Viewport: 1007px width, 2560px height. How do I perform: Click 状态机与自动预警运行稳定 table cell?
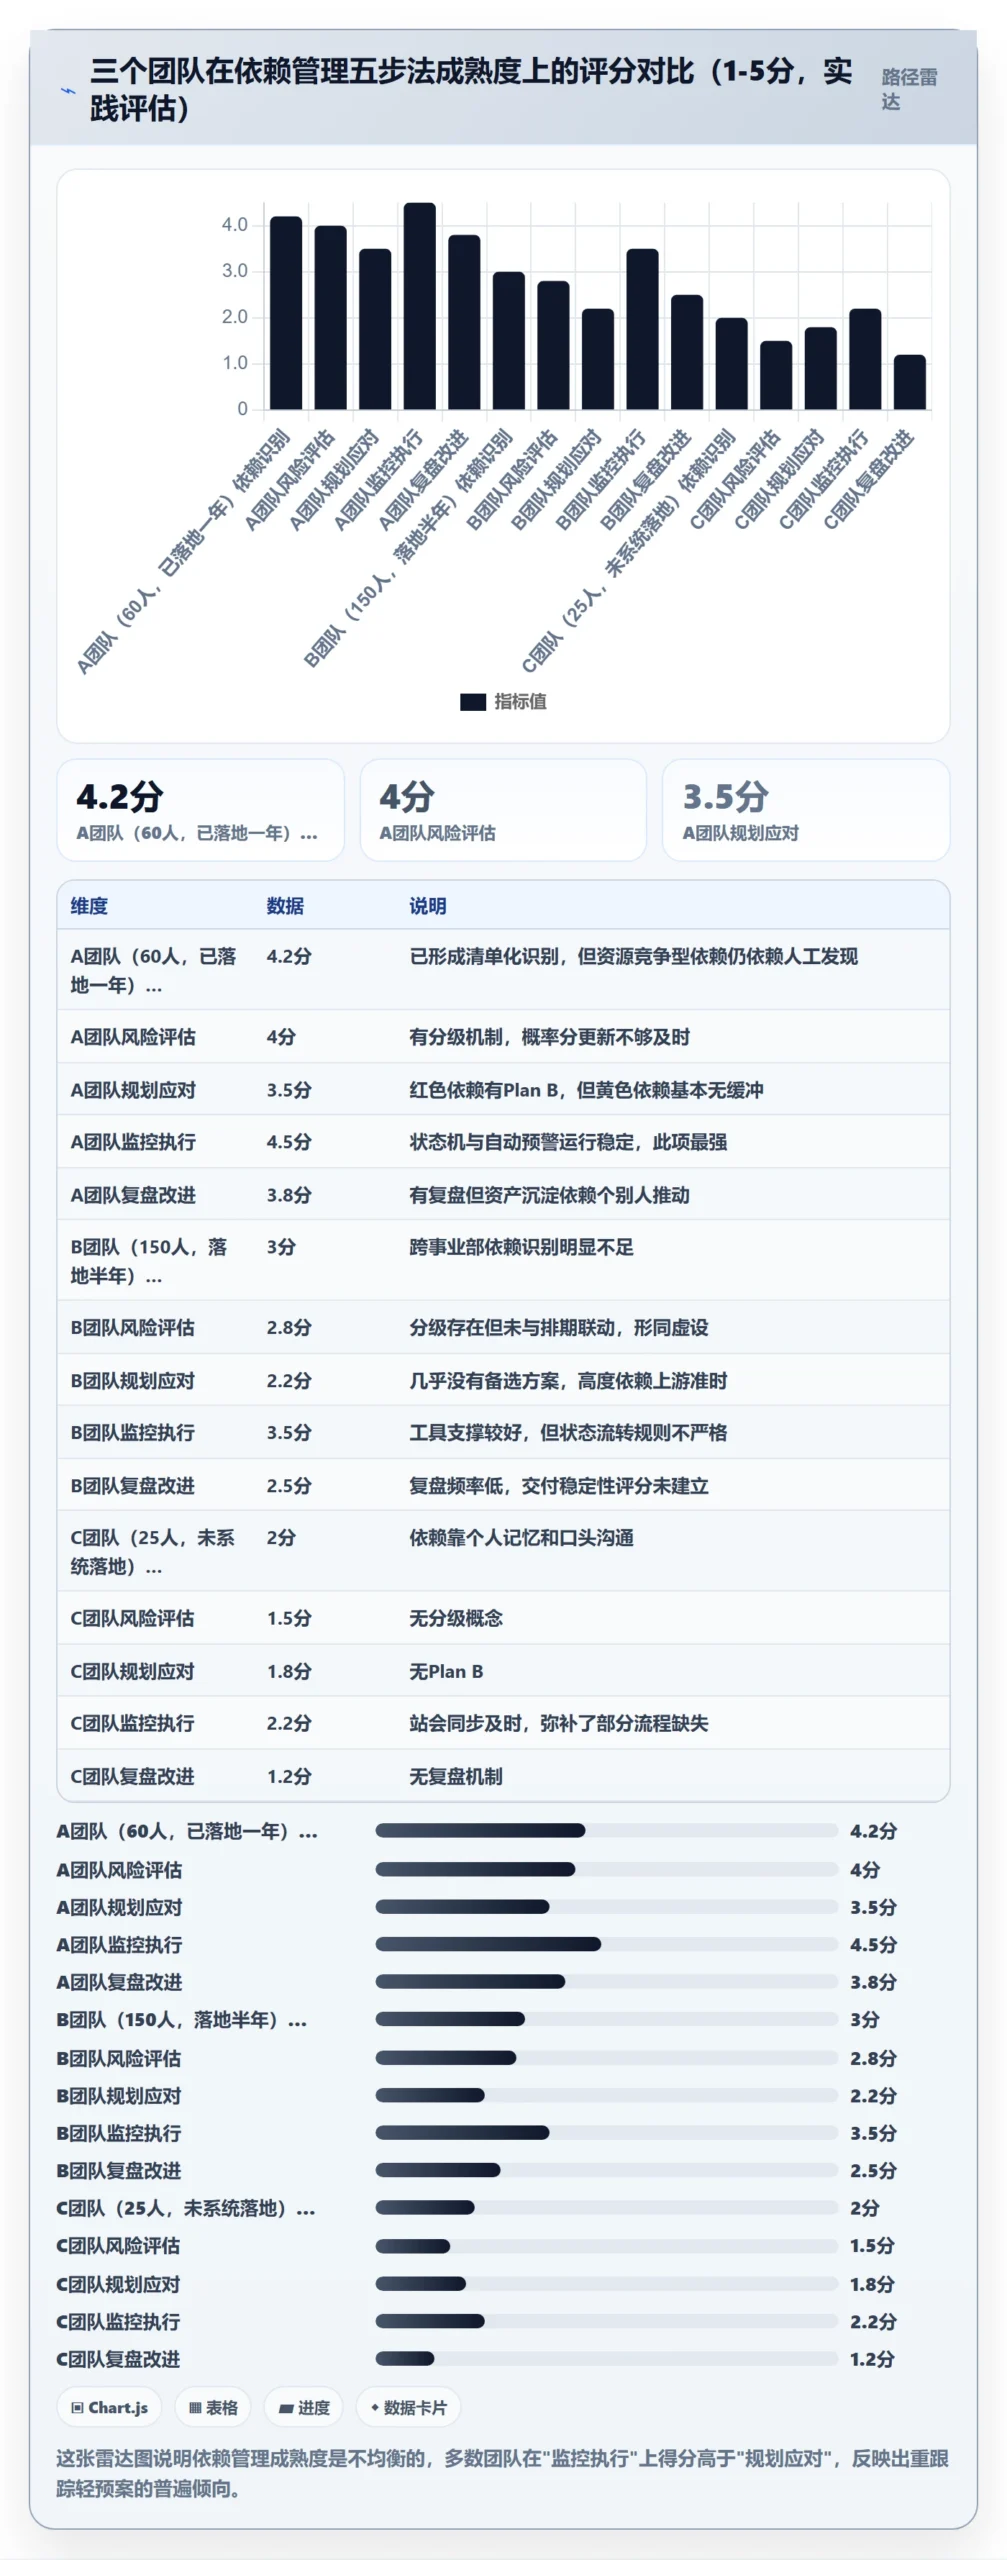point(568,1142)
